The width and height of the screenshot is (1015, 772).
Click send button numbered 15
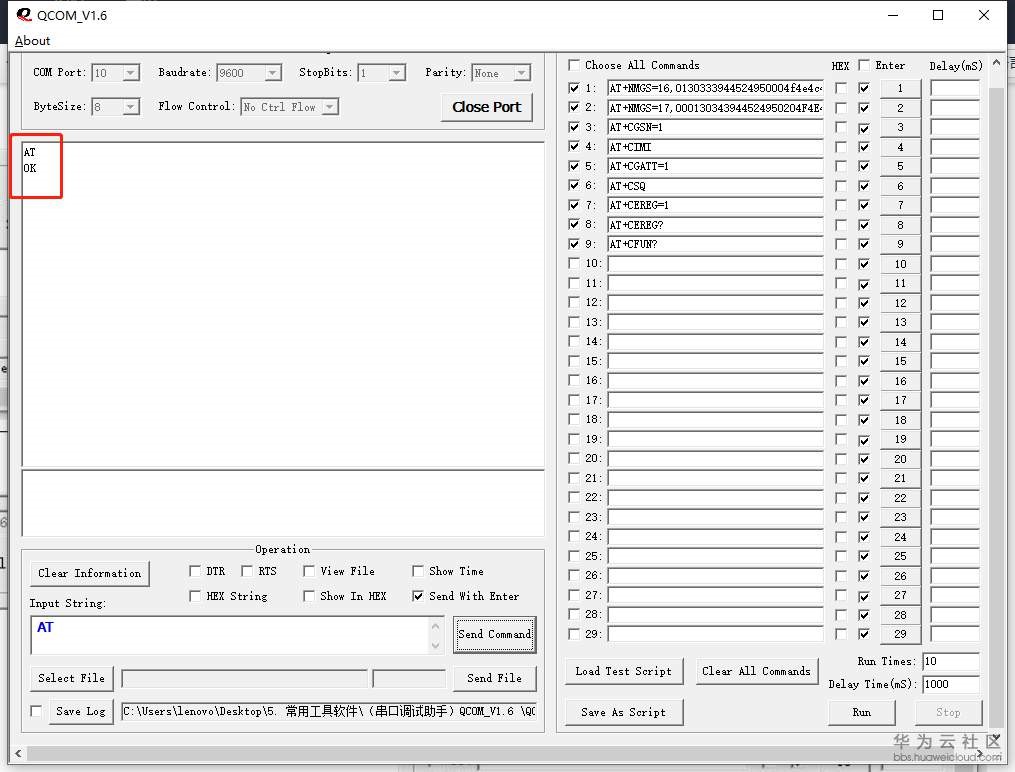coord(900,361)
